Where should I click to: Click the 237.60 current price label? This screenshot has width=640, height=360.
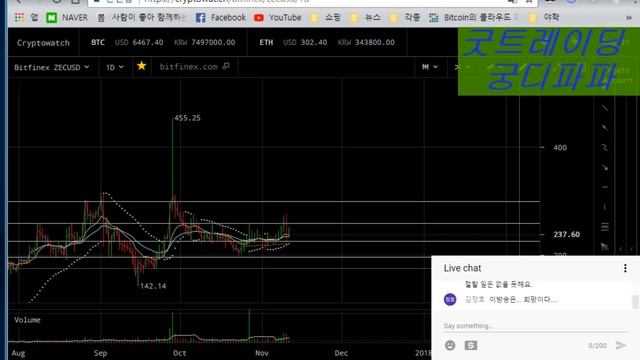click(x=567, y=234)
